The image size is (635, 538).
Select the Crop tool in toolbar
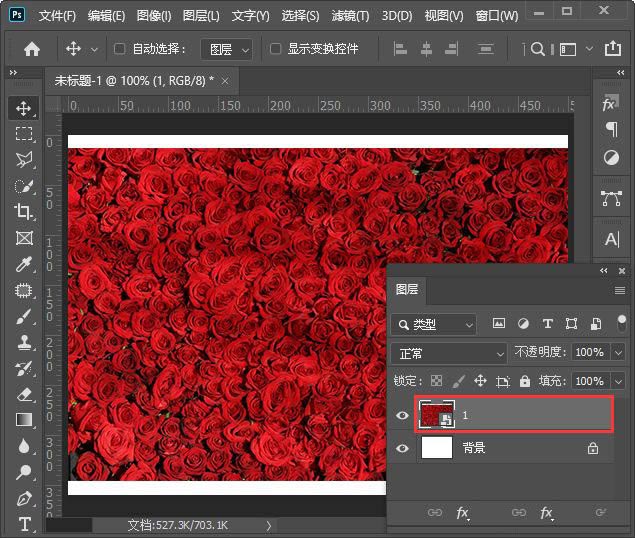point(24,212)
